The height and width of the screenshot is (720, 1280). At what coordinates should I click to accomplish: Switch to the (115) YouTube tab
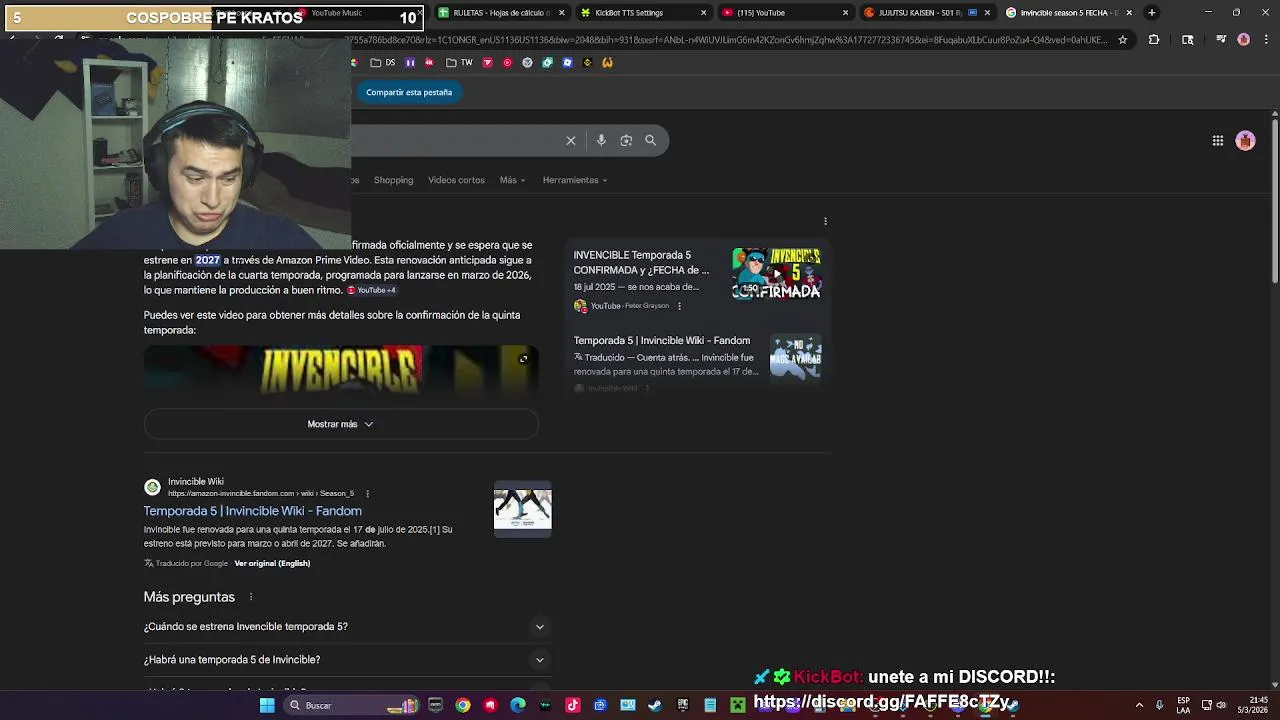785,13
